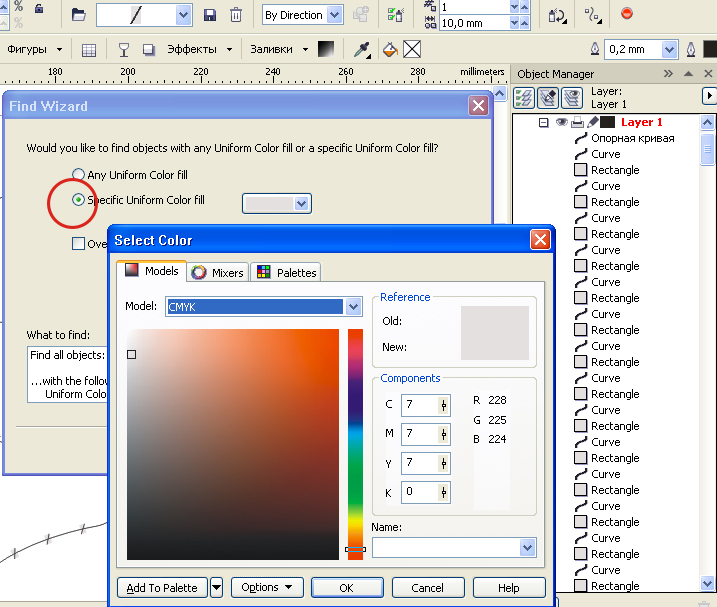Select Specific Uniform Color fill radio button

tap(78, 200)
